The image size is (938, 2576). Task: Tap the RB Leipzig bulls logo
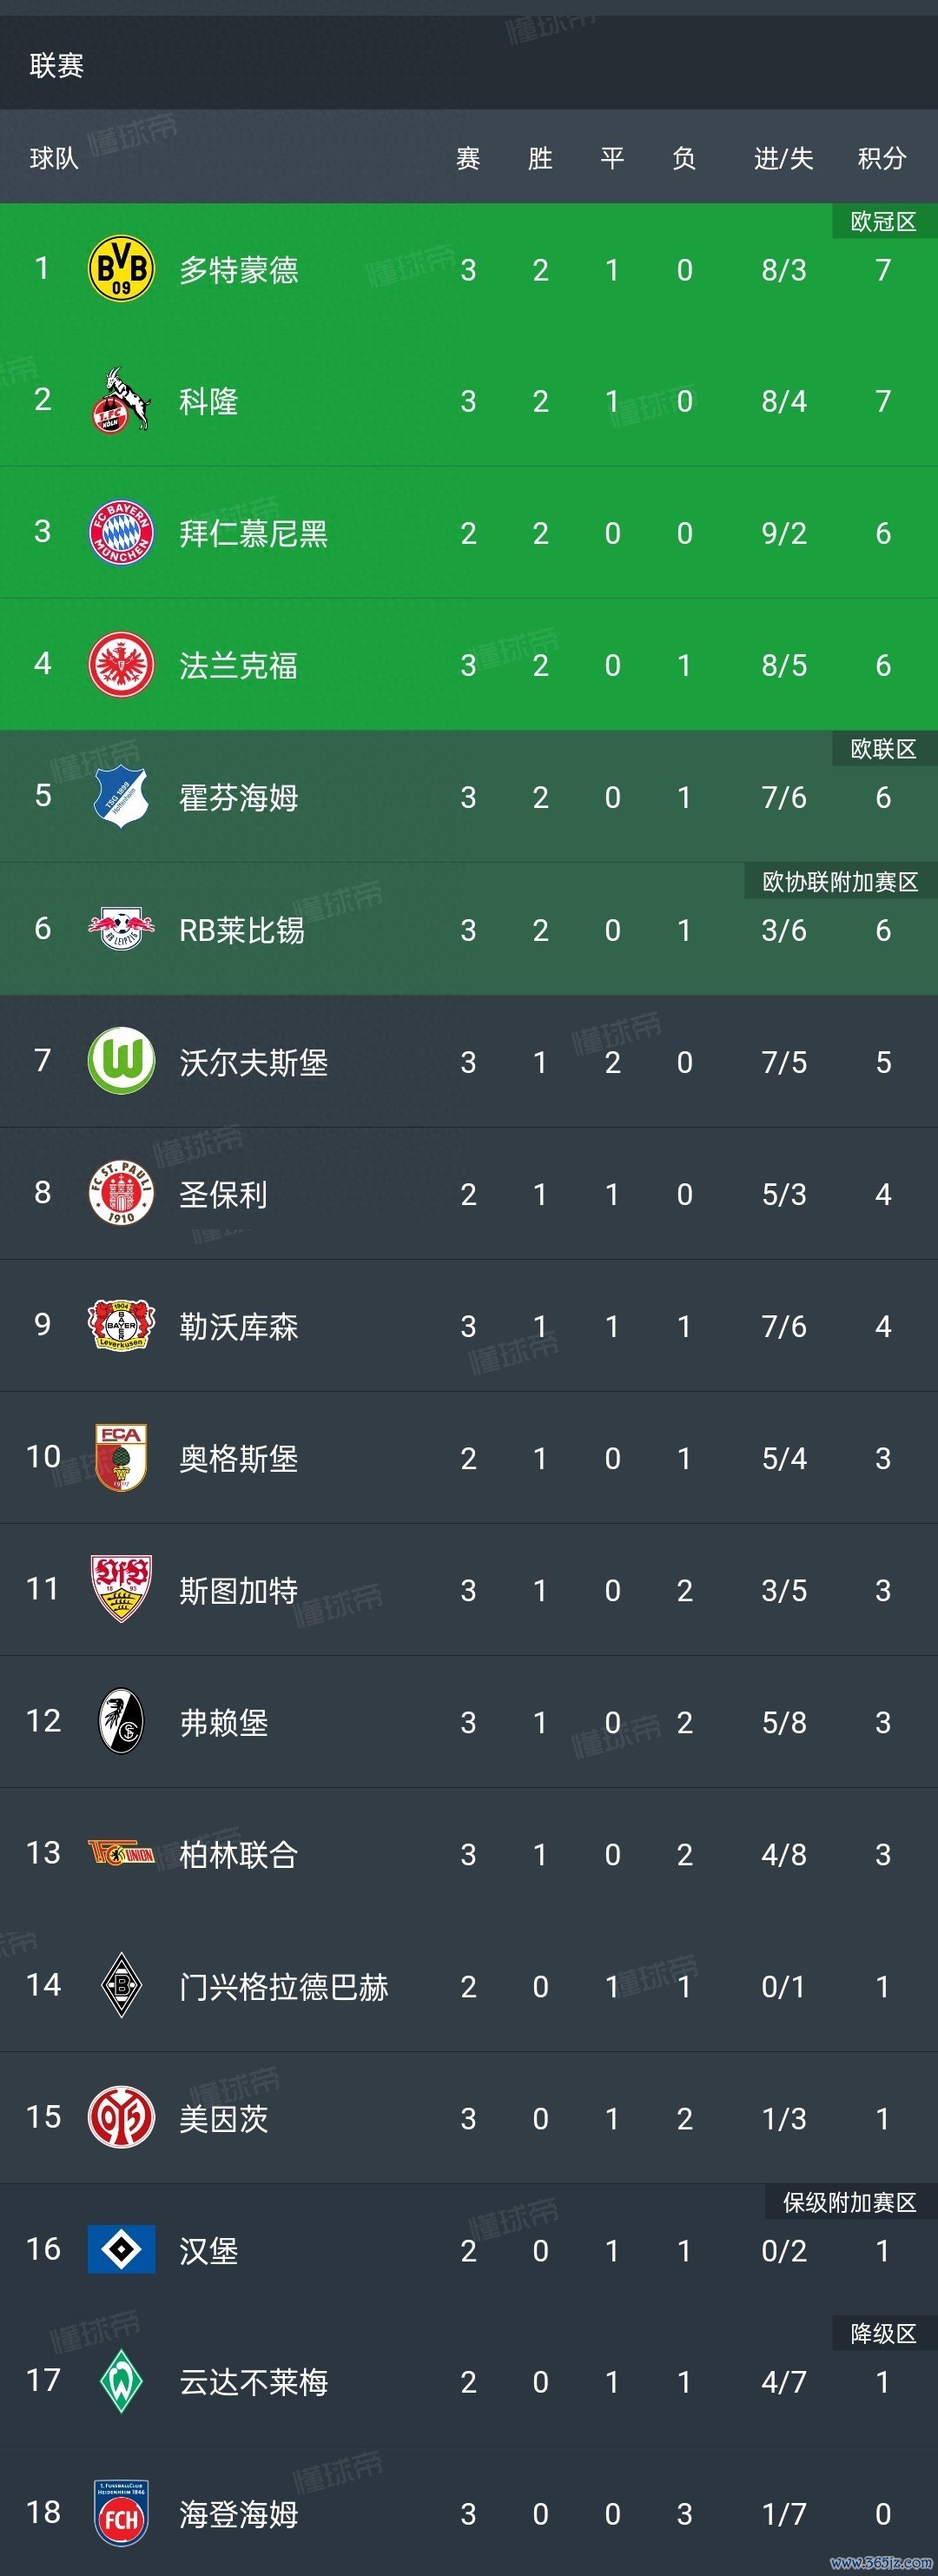[x=121, y=929]
